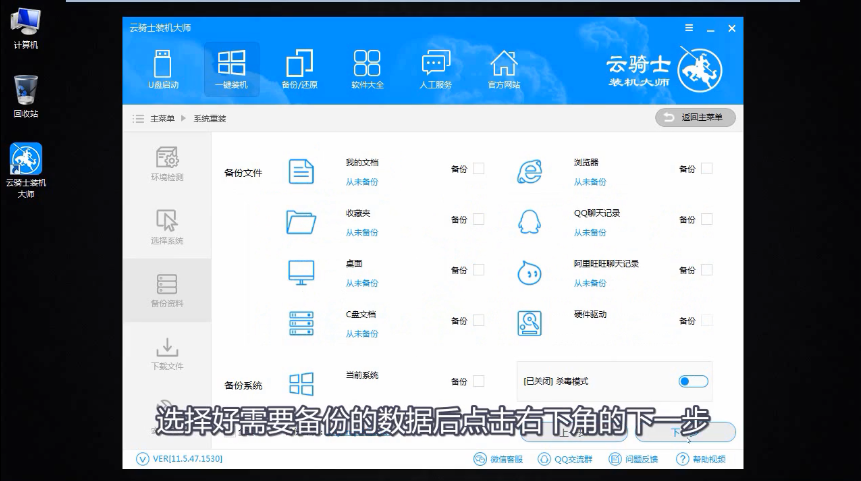Click the 备份系统 section label
The image size is (861, 481).
pos(243,385)
